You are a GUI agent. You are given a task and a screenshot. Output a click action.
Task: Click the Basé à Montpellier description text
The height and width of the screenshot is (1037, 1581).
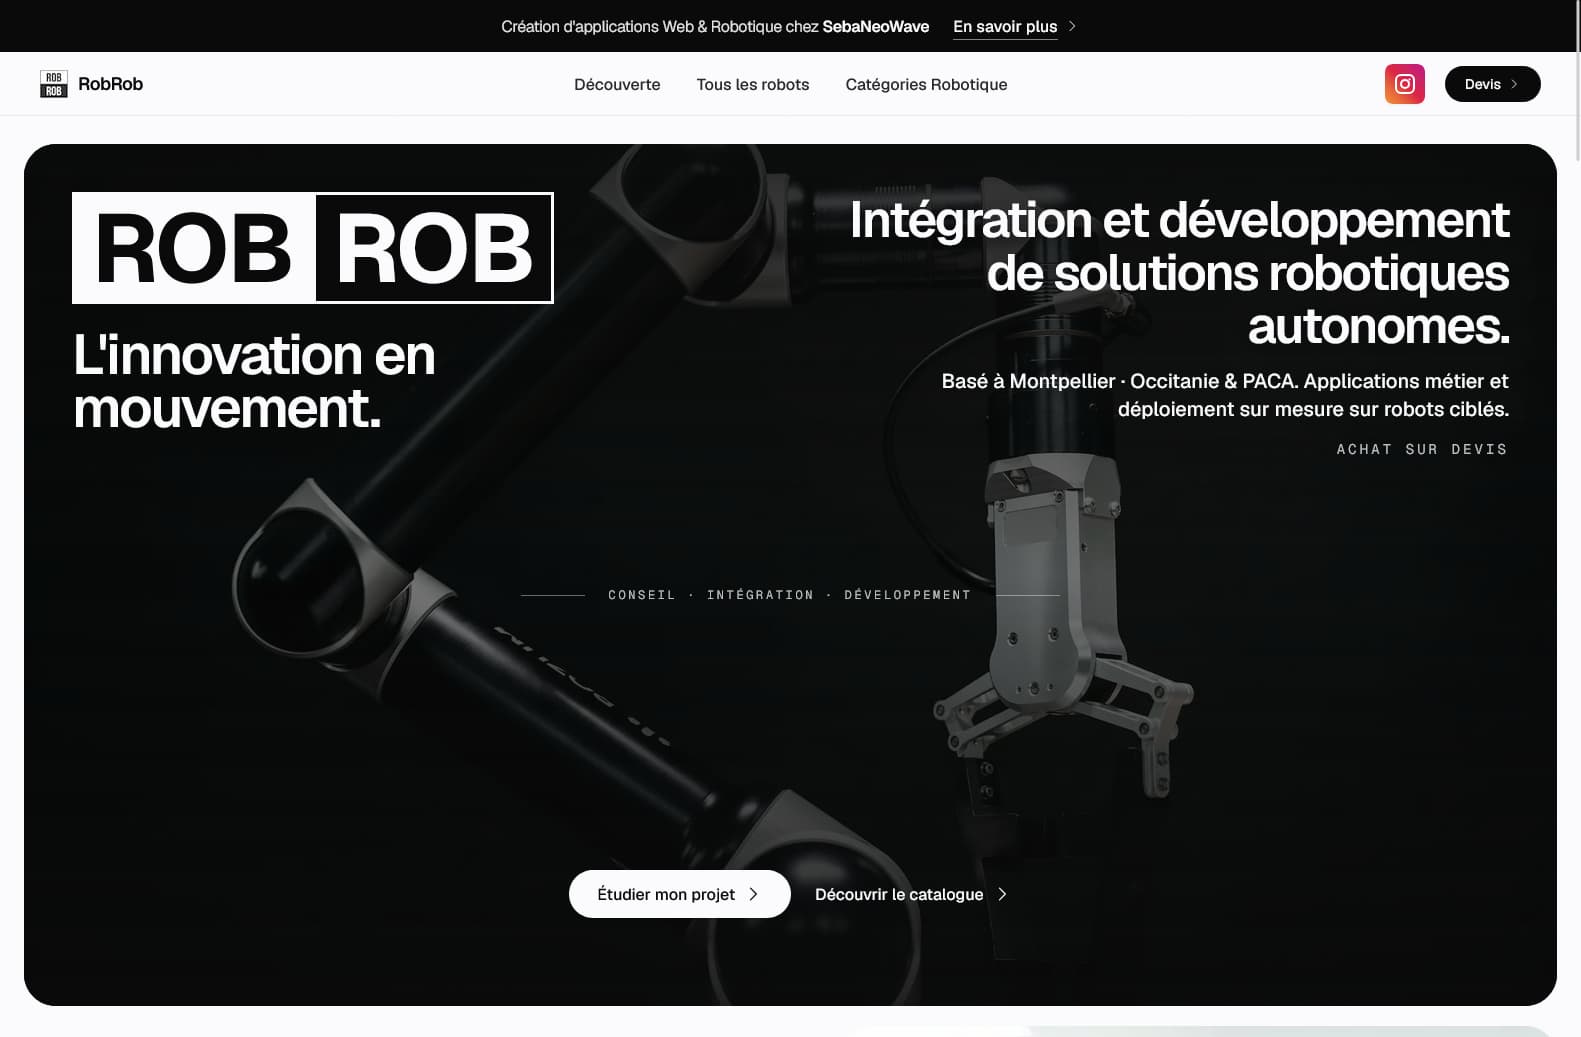click(x=1225, y=395)
